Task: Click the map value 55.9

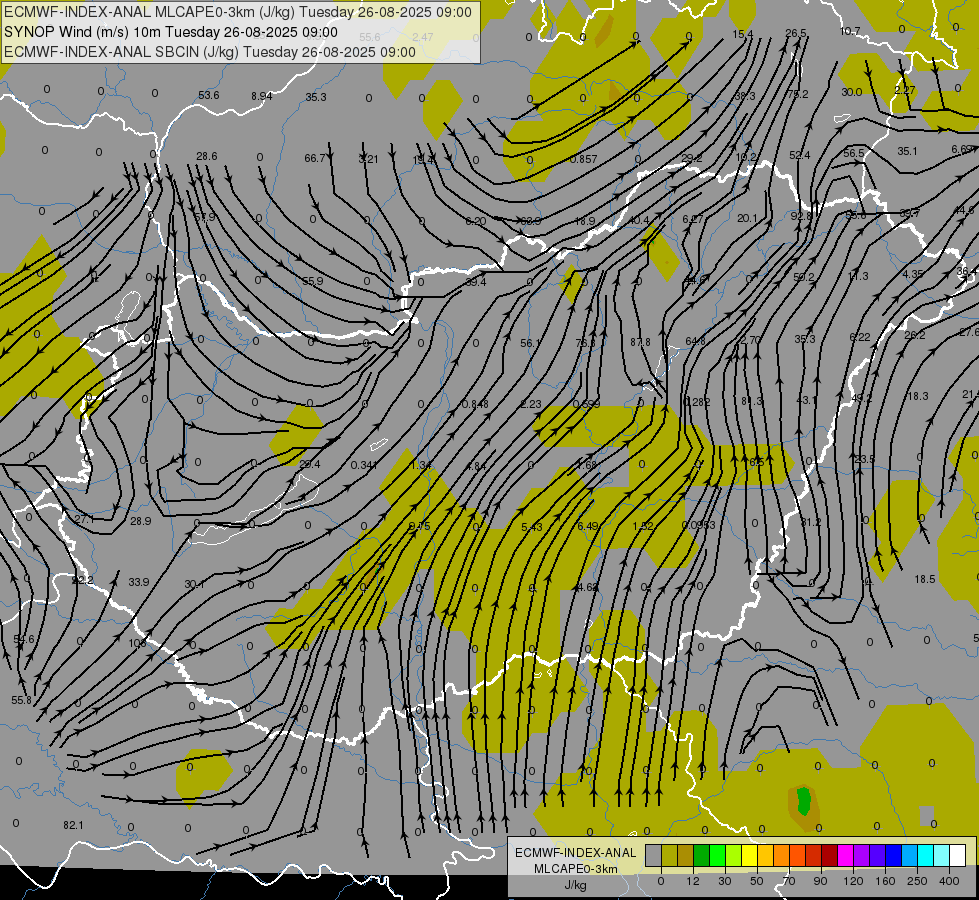Action: 313,281
